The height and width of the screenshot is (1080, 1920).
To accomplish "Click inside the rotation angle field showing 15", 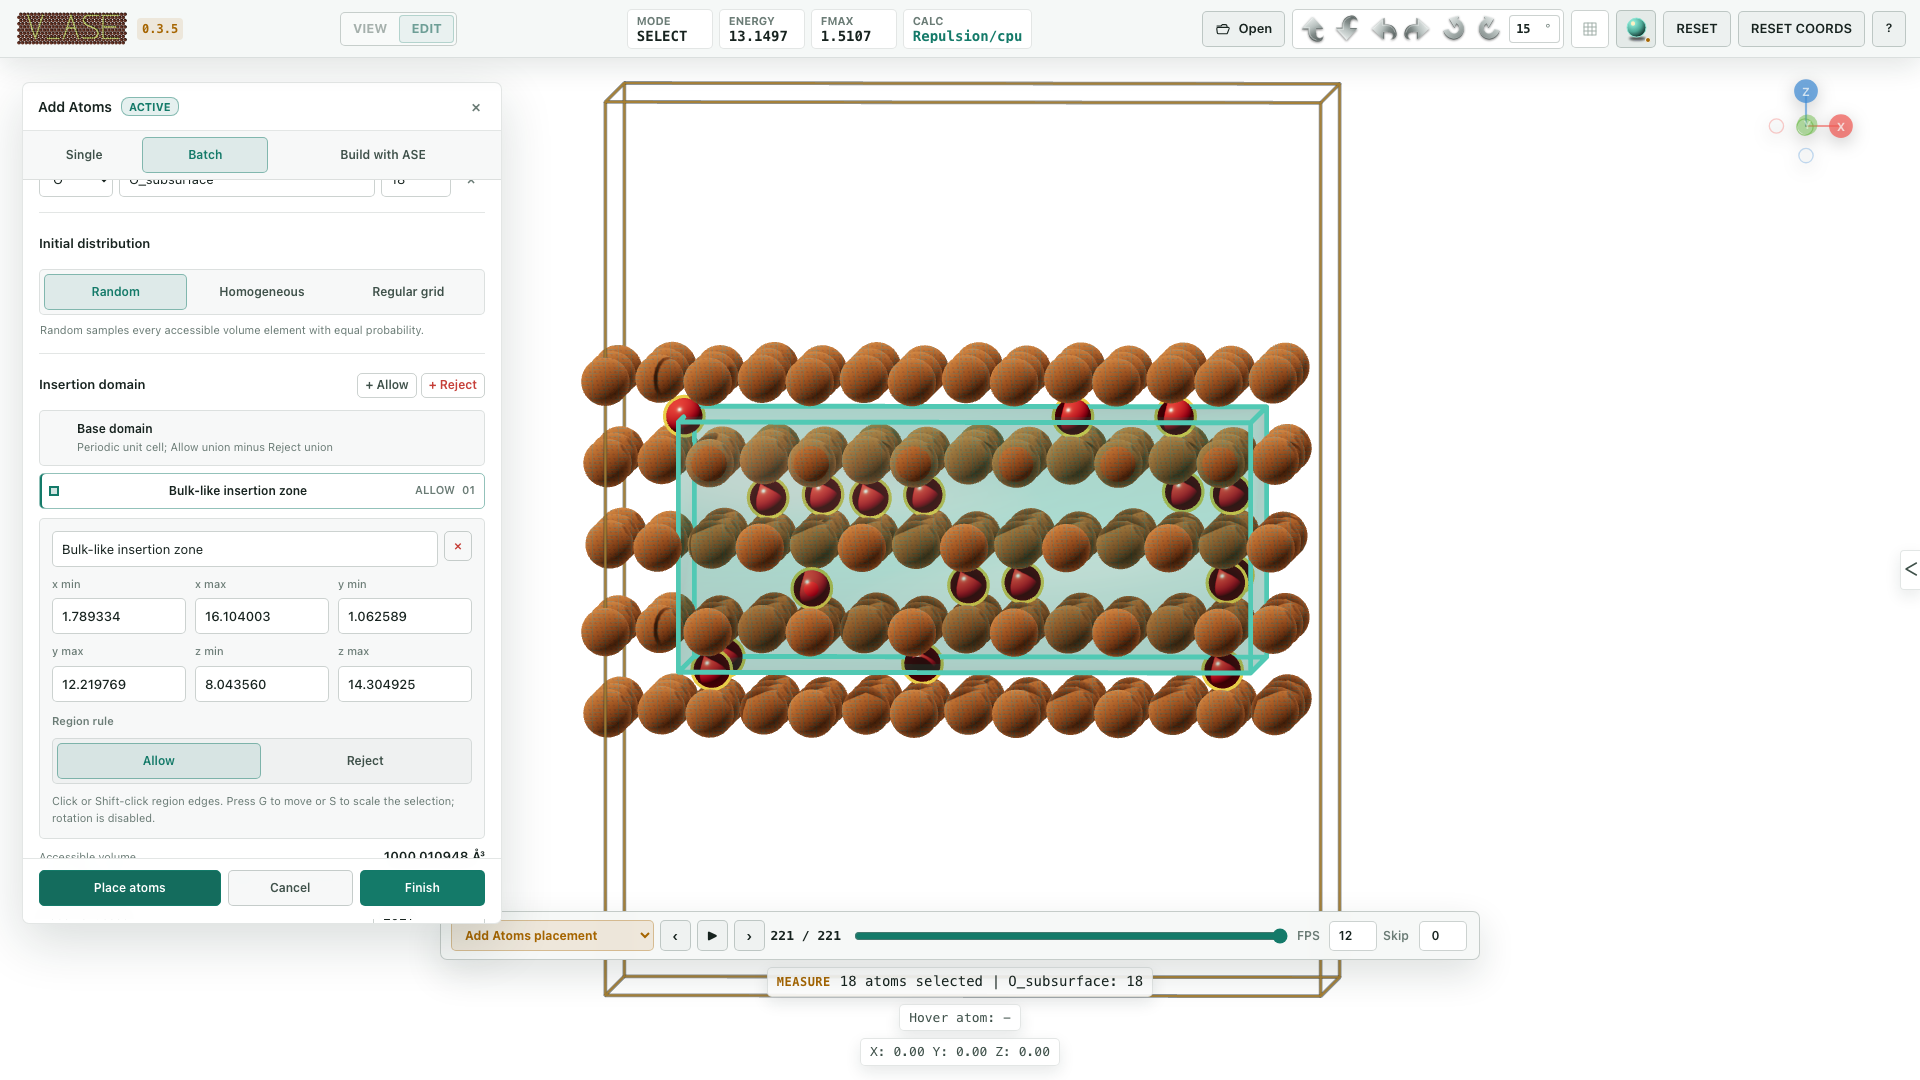I will tap(1535, 29).
